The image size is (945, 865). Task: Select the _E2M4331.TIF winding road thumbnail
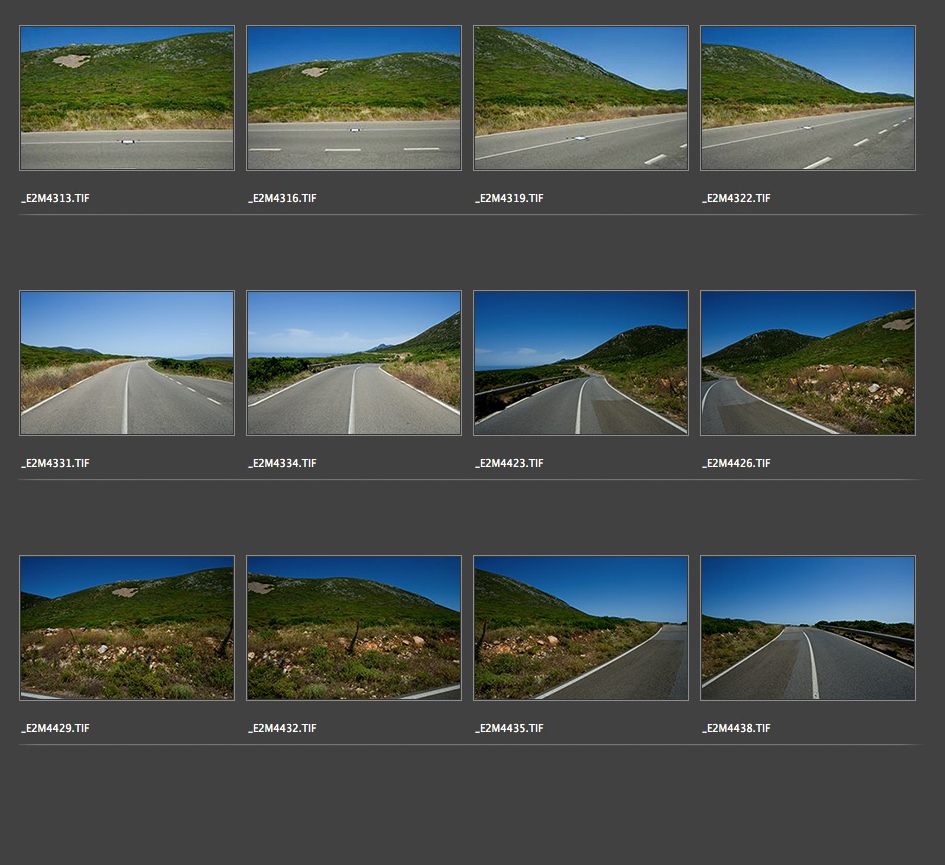pyautogui.click(x=127, y=363)
